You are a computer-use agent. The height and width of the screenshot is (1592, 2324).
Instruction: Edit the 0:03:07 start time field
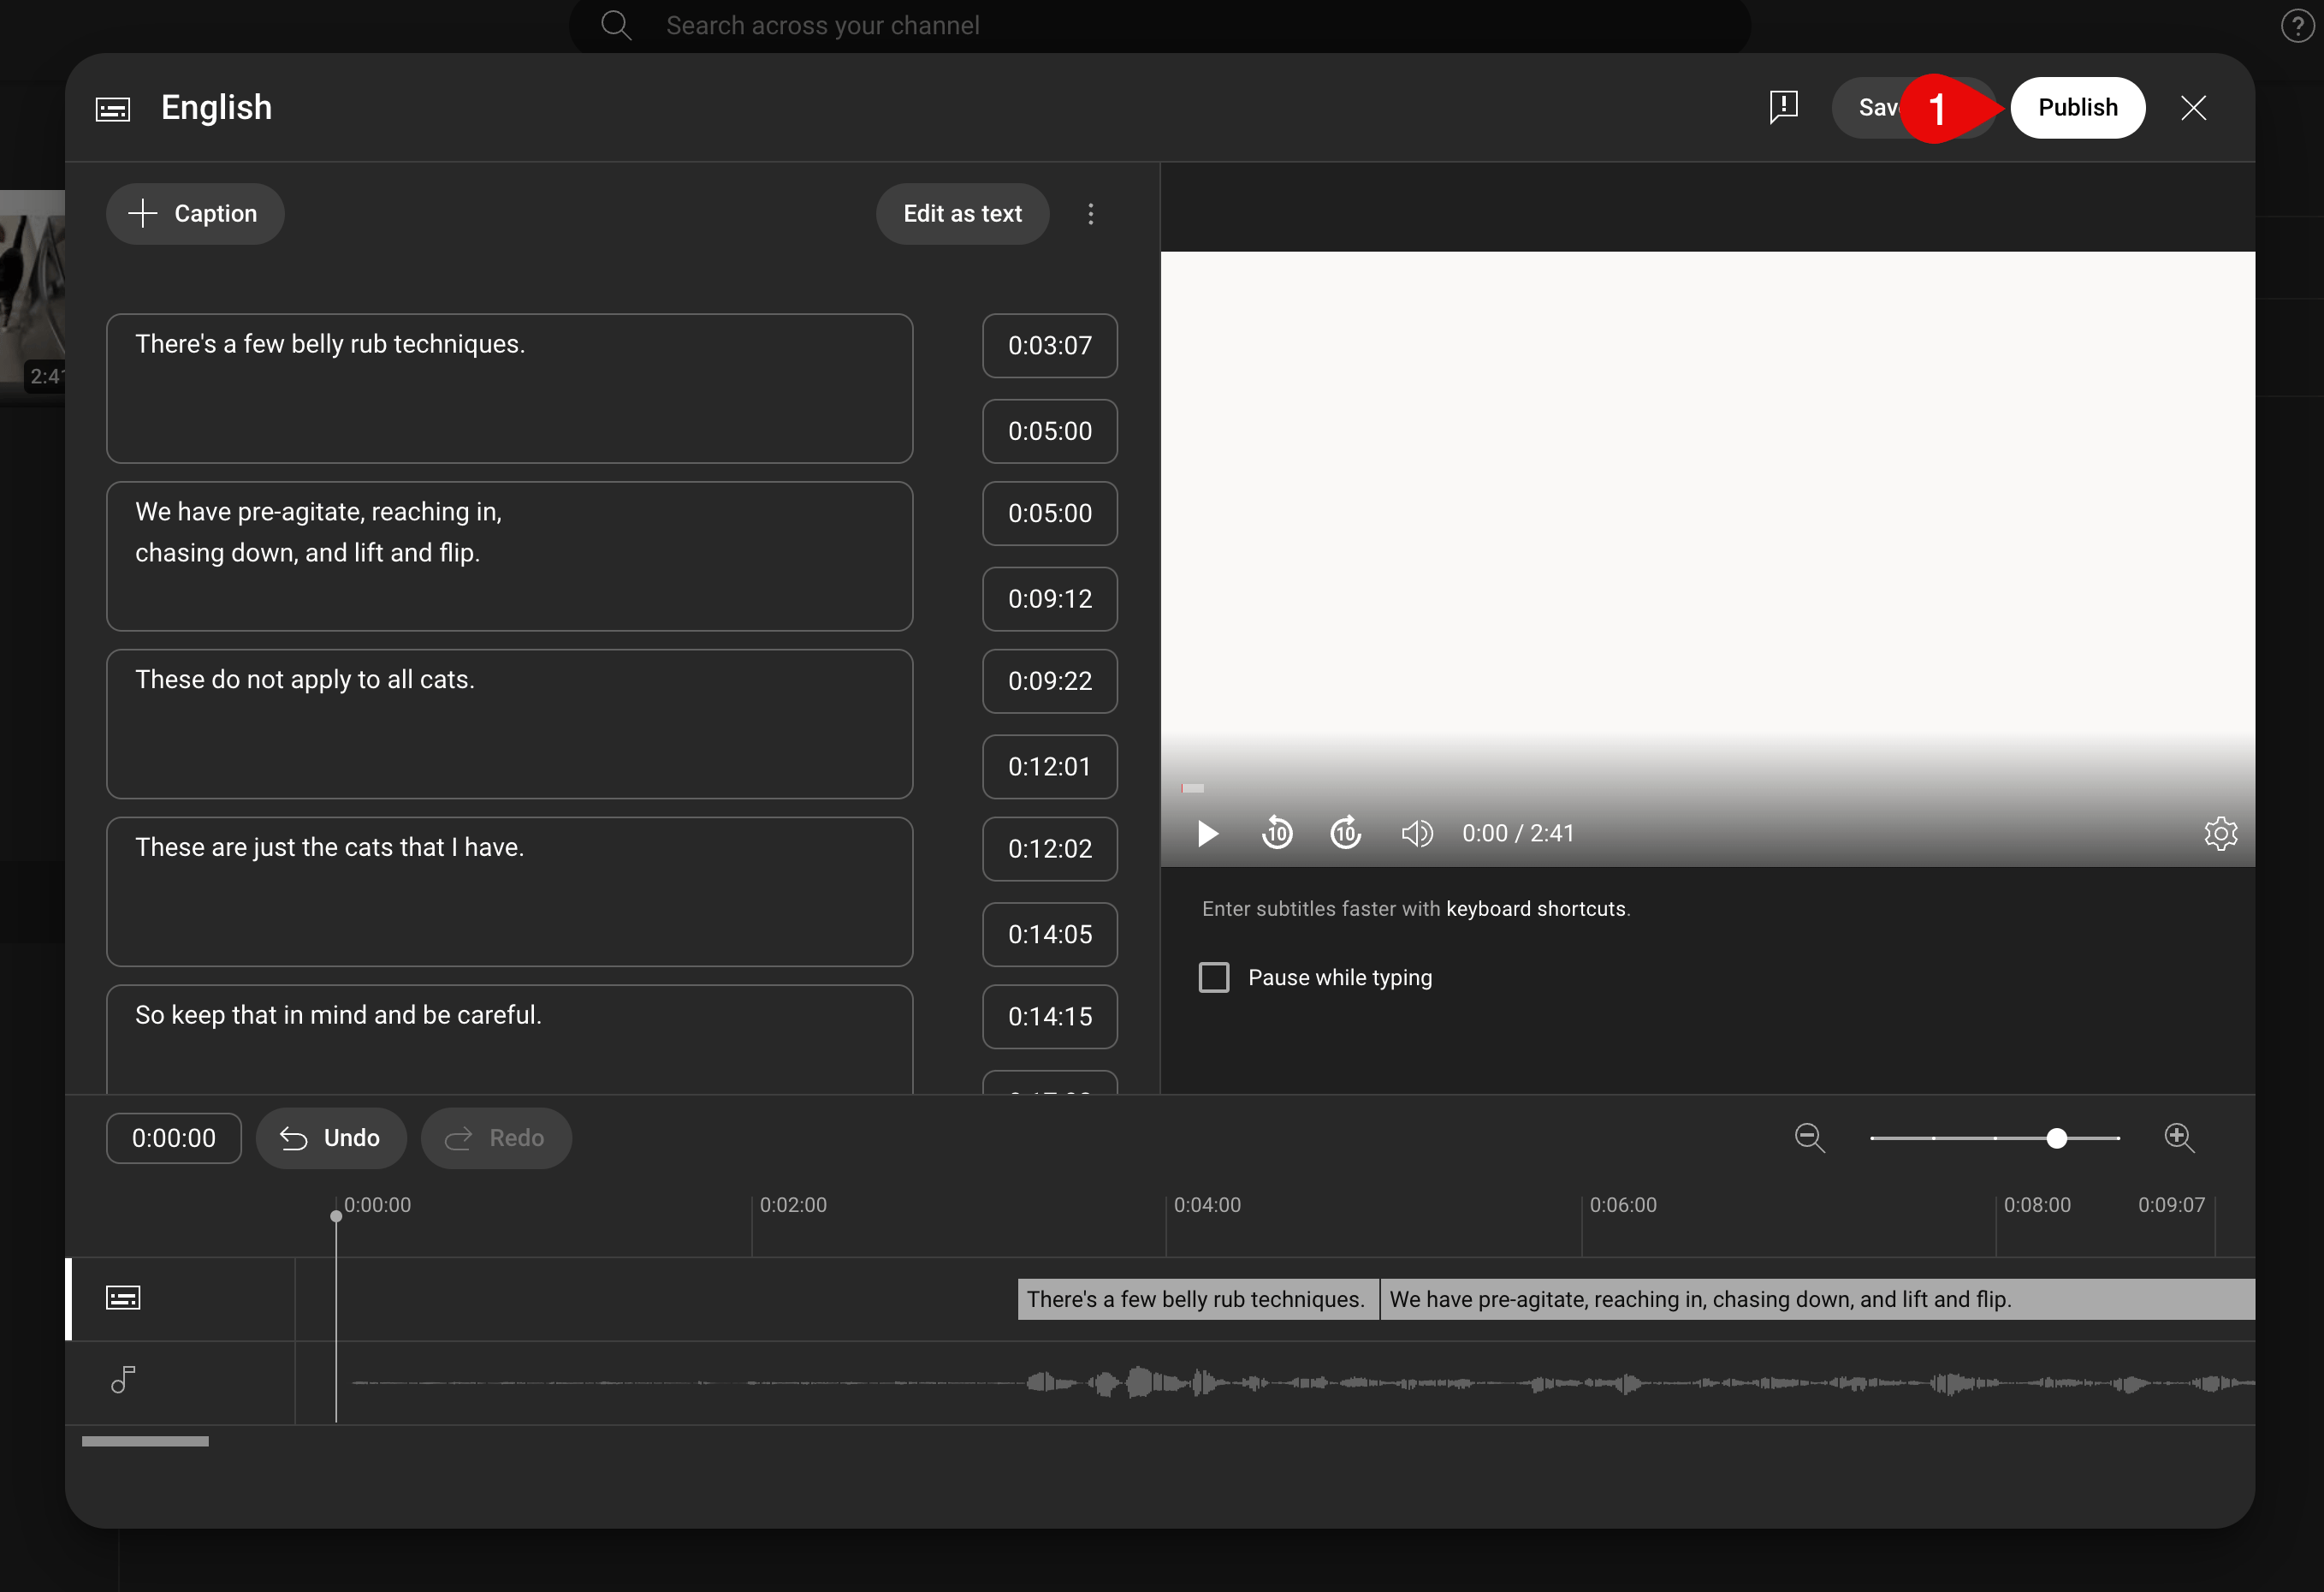pos(1049,346)
